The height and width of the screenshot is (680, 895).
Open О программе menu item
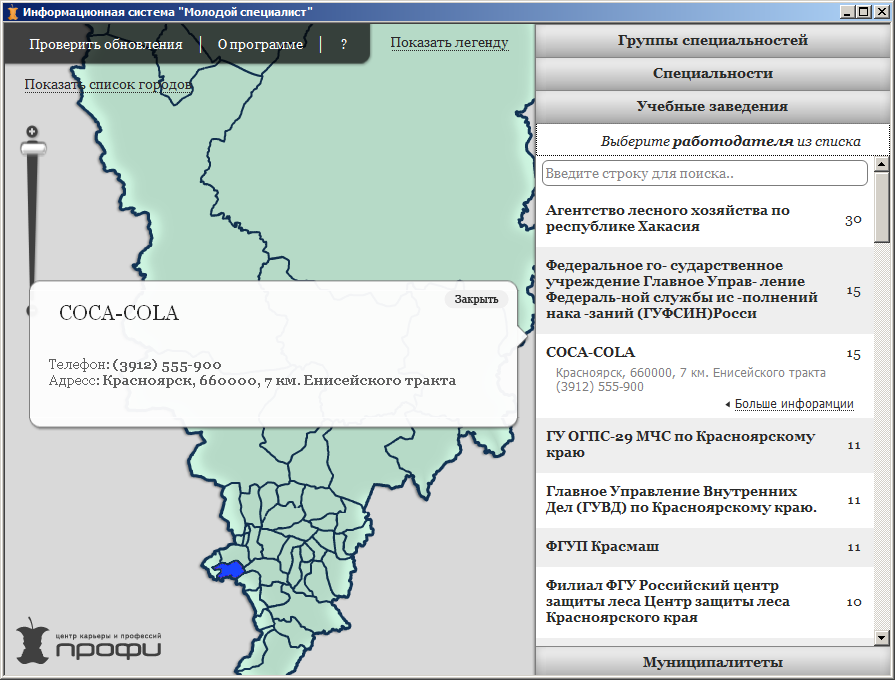pos(260,44)
